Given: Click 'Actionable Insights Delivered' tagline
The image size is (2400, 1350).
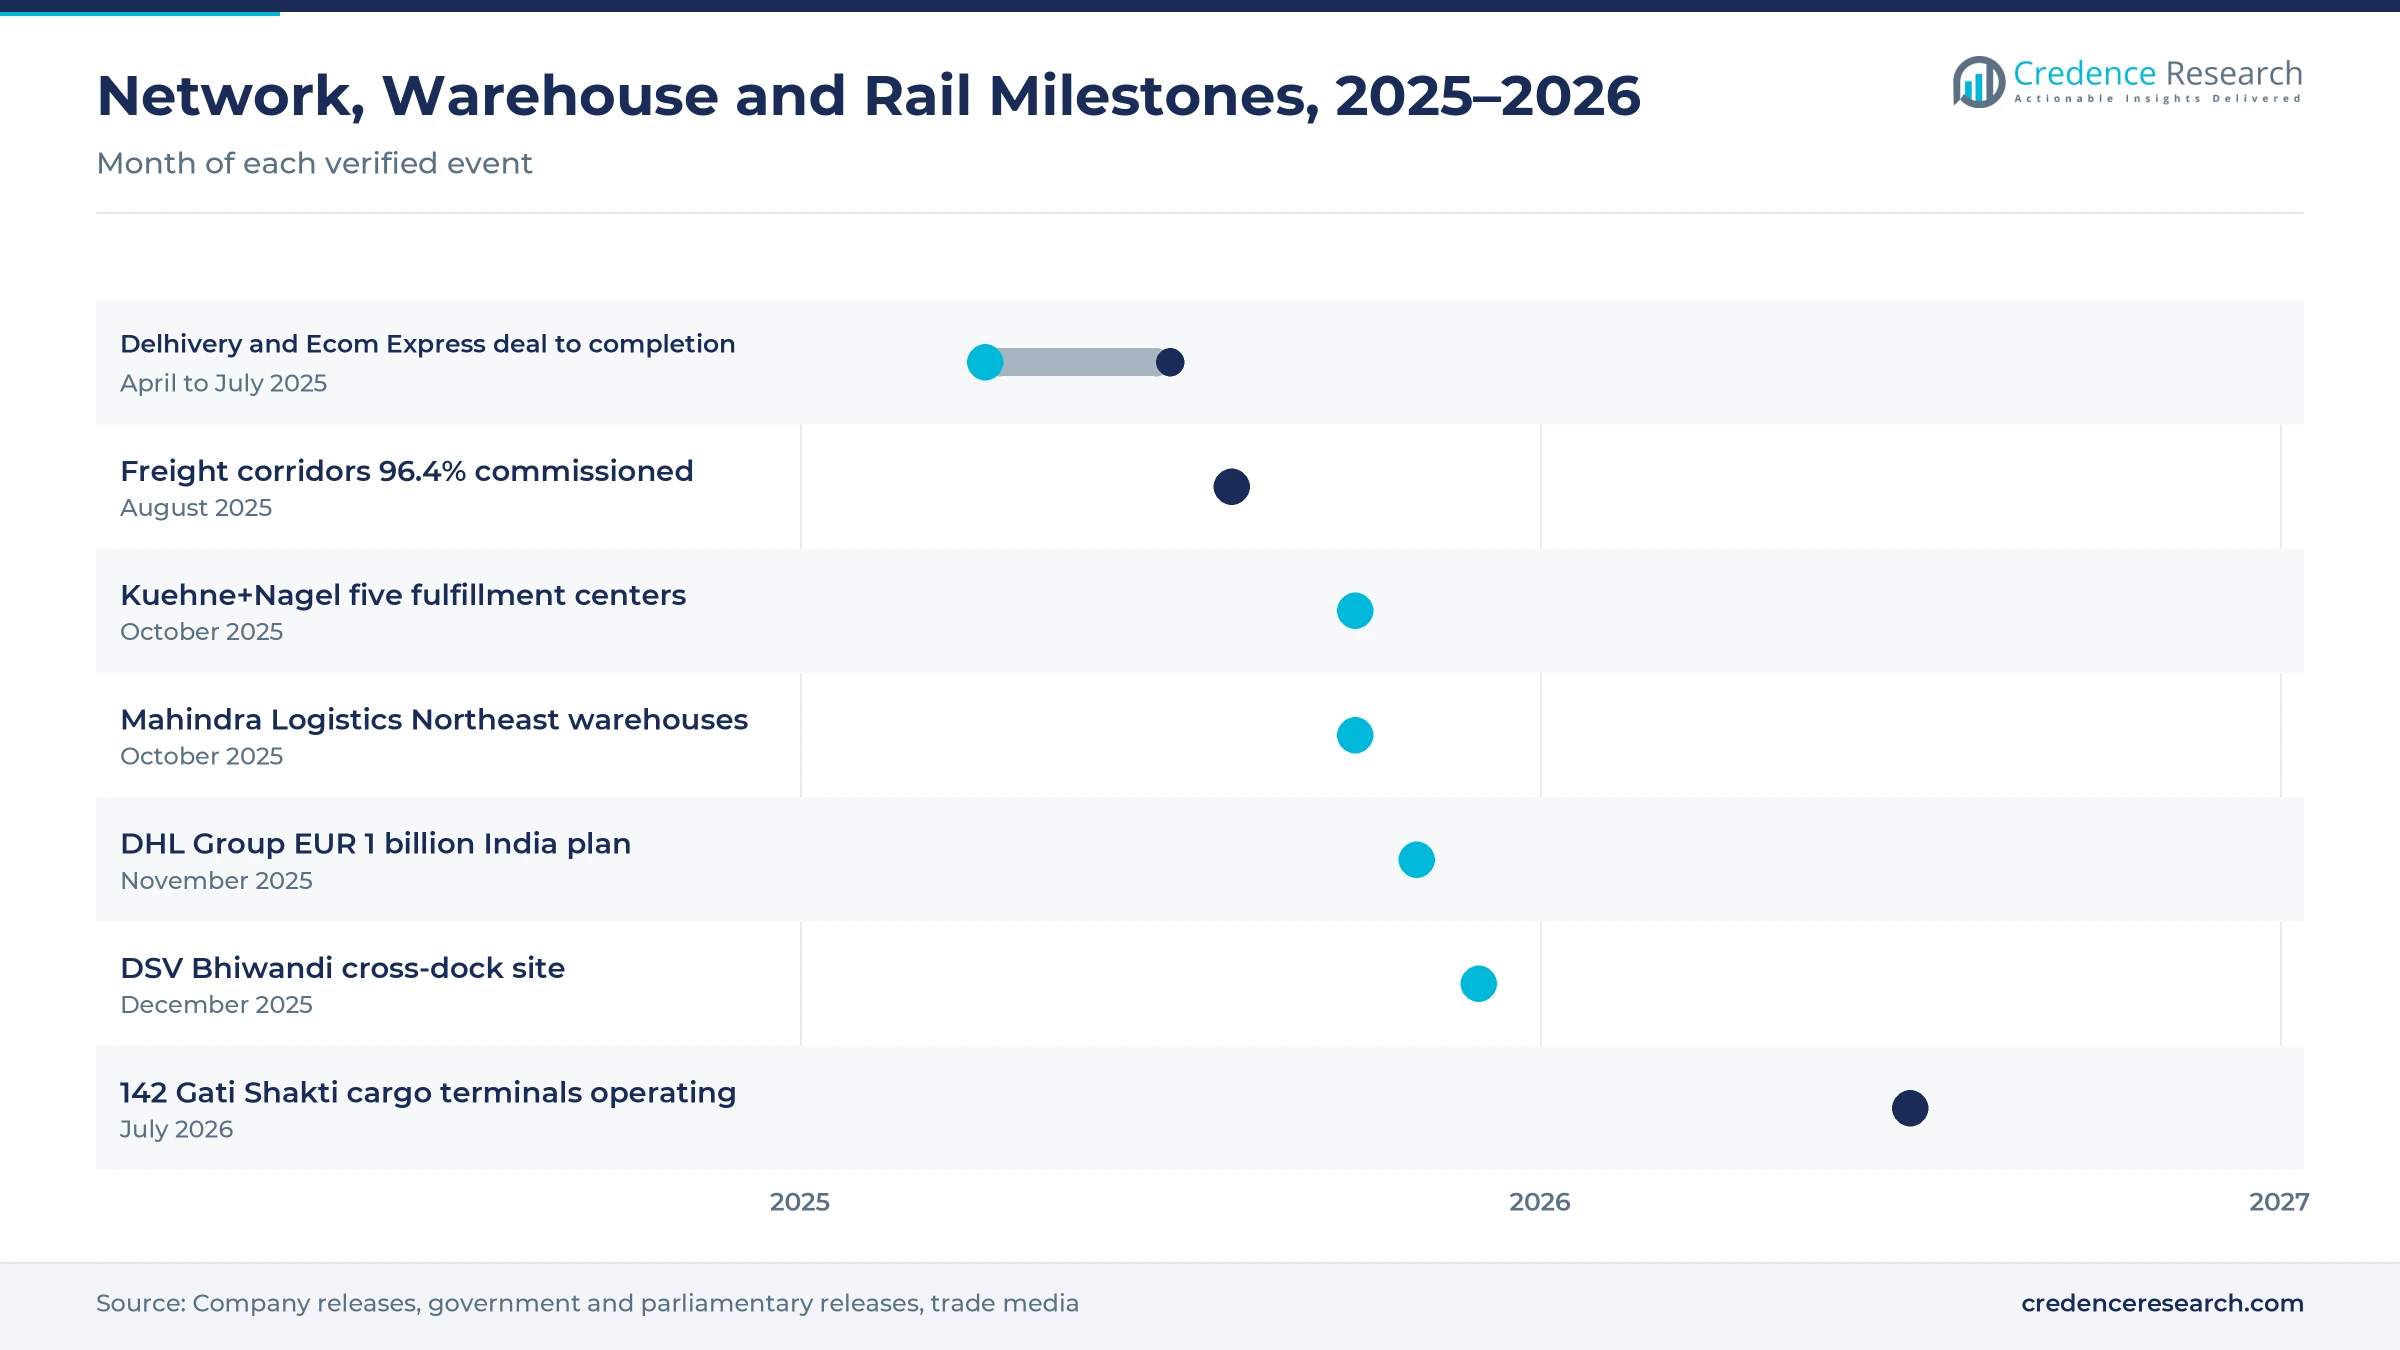Looking at the screenshot, I should tap(2158, 99).
